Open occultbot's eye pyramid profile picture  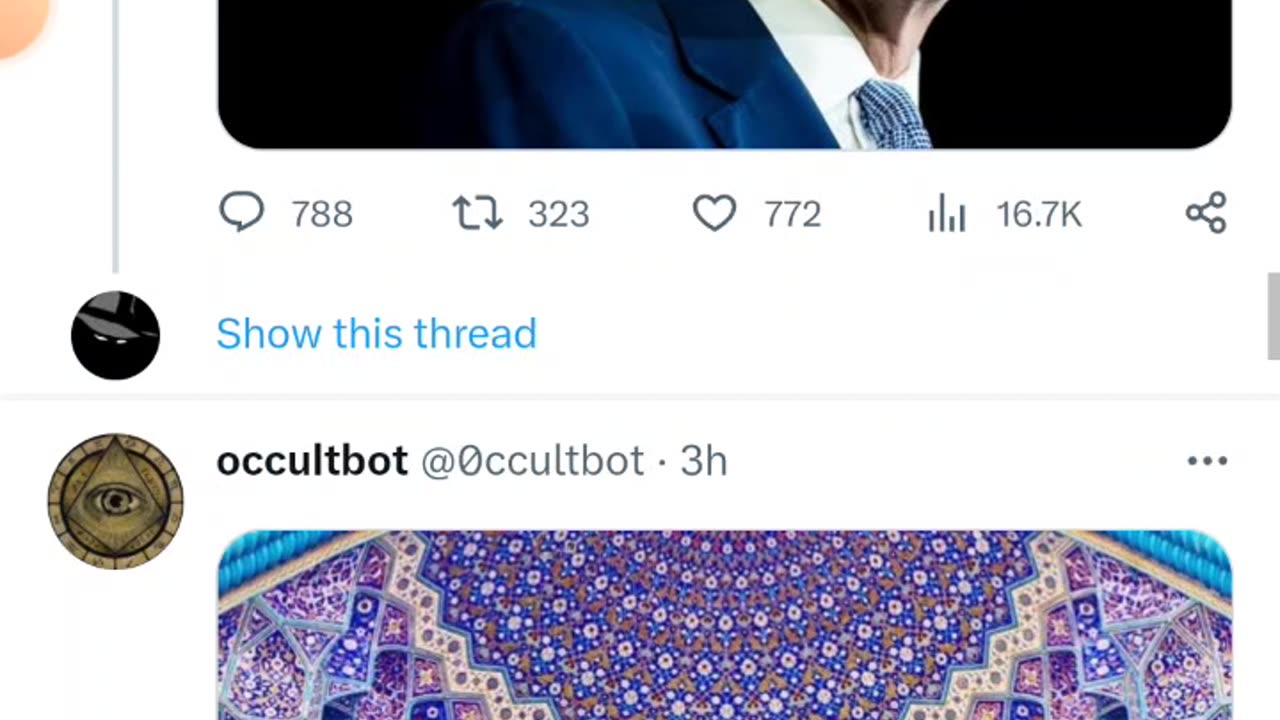(115, 501)
